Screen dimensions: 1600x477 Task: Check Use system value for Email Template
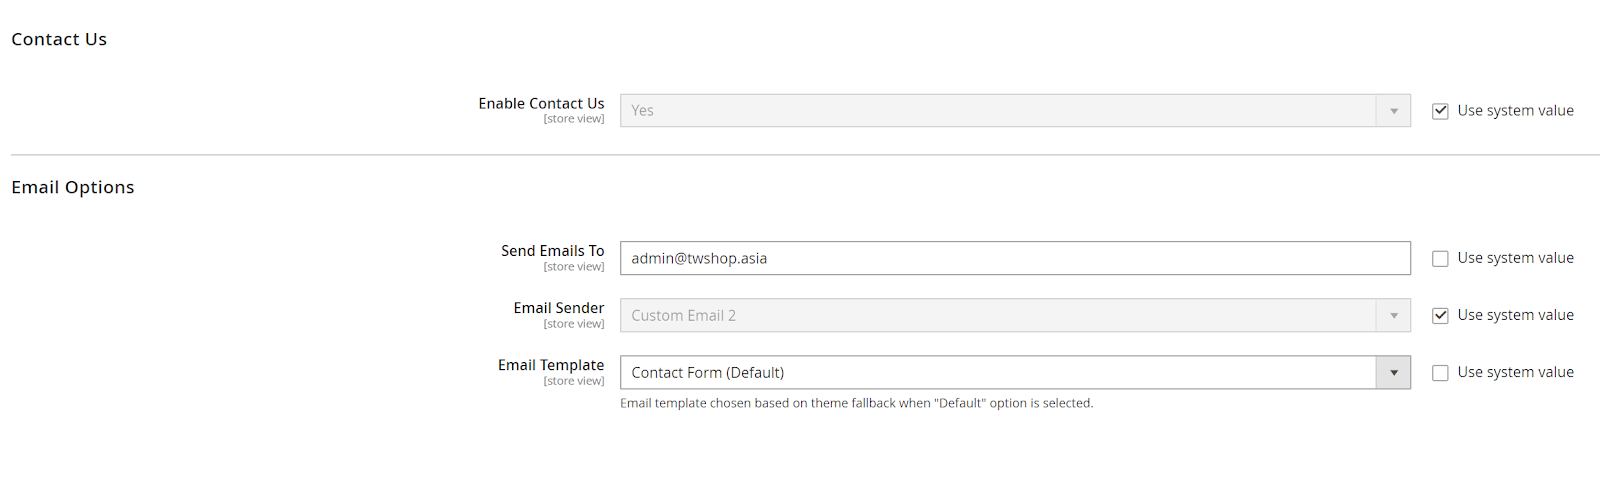click(1440, 373)
